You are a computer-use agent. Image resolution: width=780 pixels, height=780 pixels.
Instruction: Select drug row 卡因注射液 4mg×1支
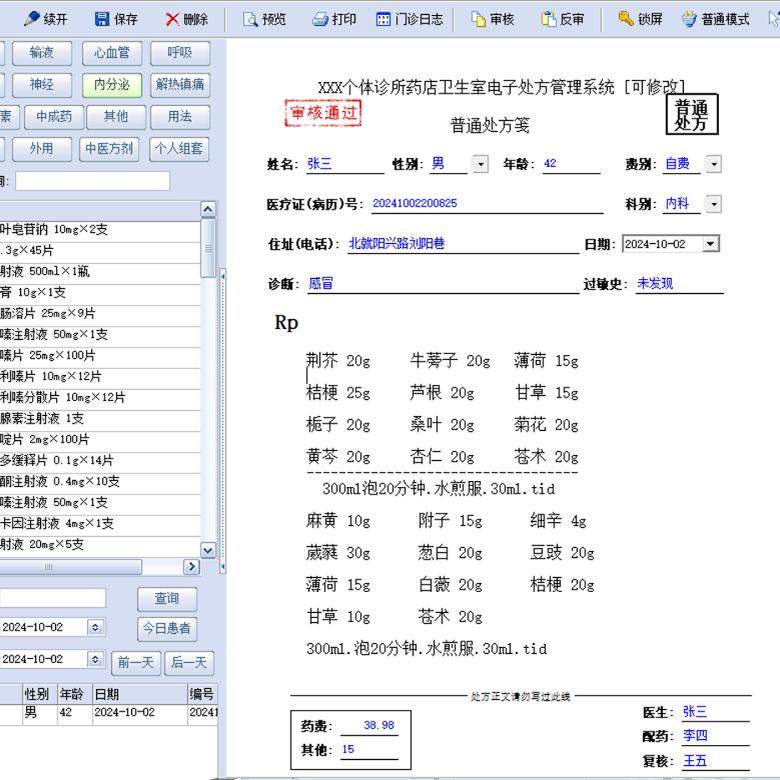(100, 523)
